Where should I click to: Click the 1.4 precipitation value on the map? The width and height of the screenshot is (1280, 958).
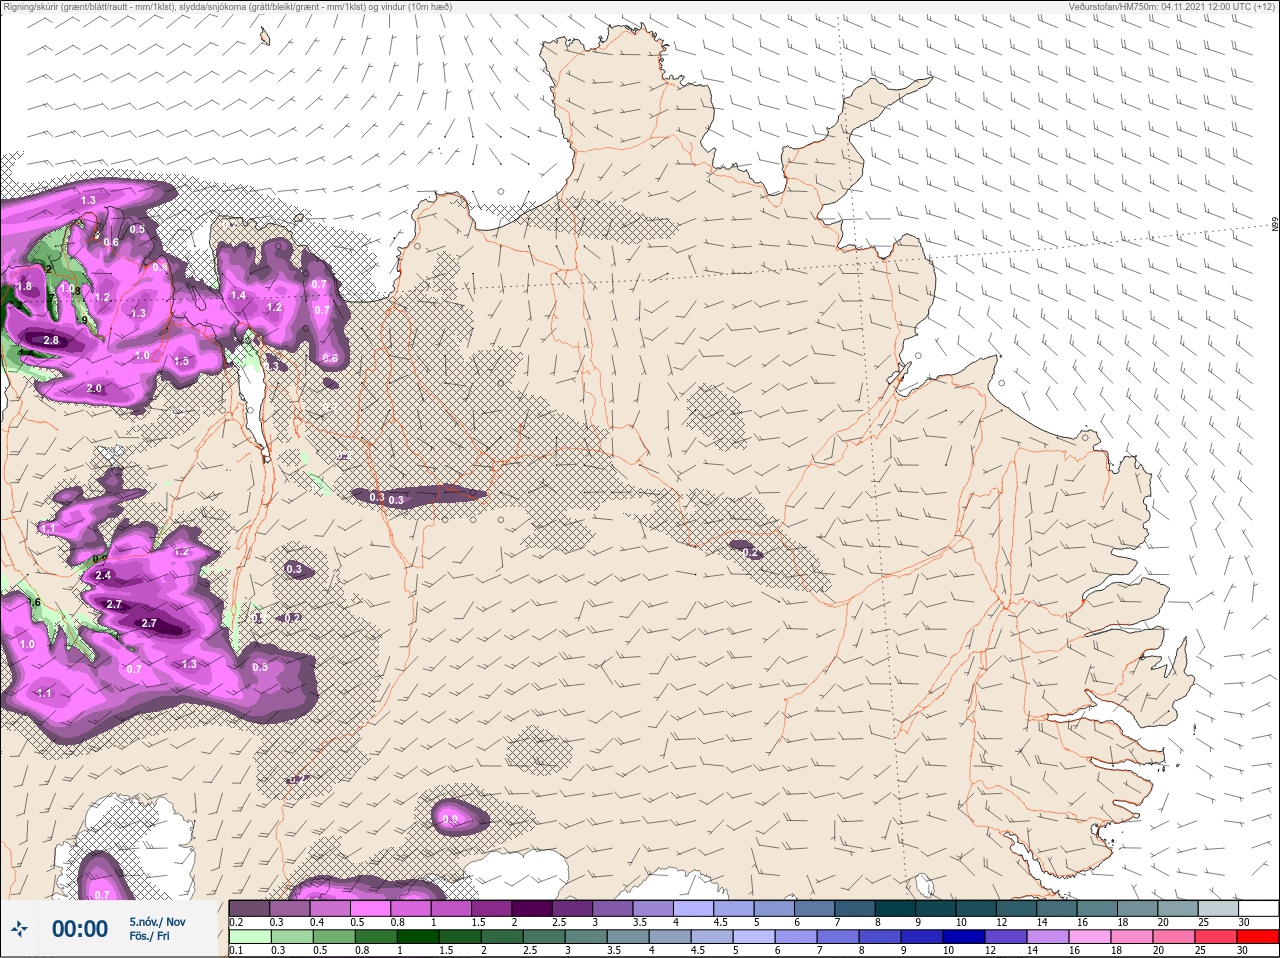(238, 295)
